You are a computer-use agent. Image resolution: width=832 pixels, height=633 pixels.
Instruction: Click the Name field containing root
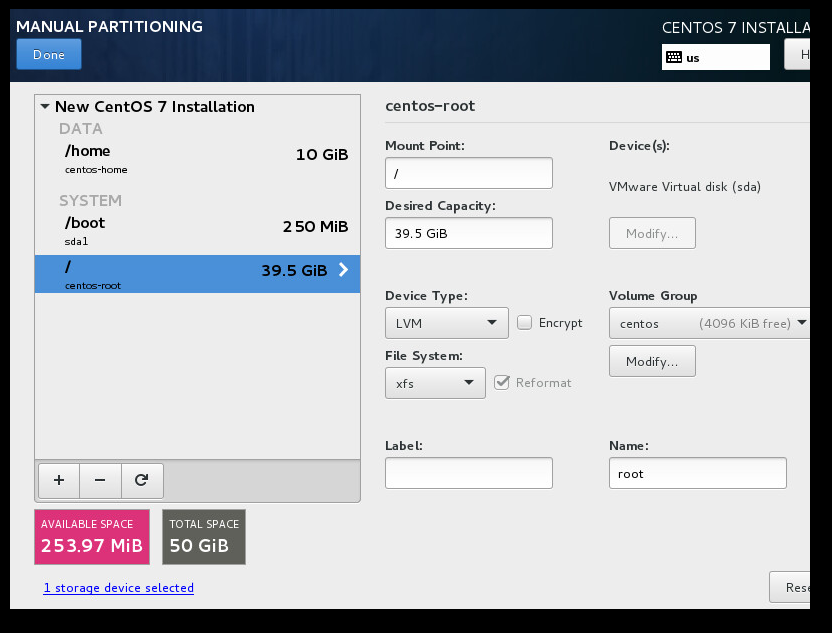tap(698, 473)
